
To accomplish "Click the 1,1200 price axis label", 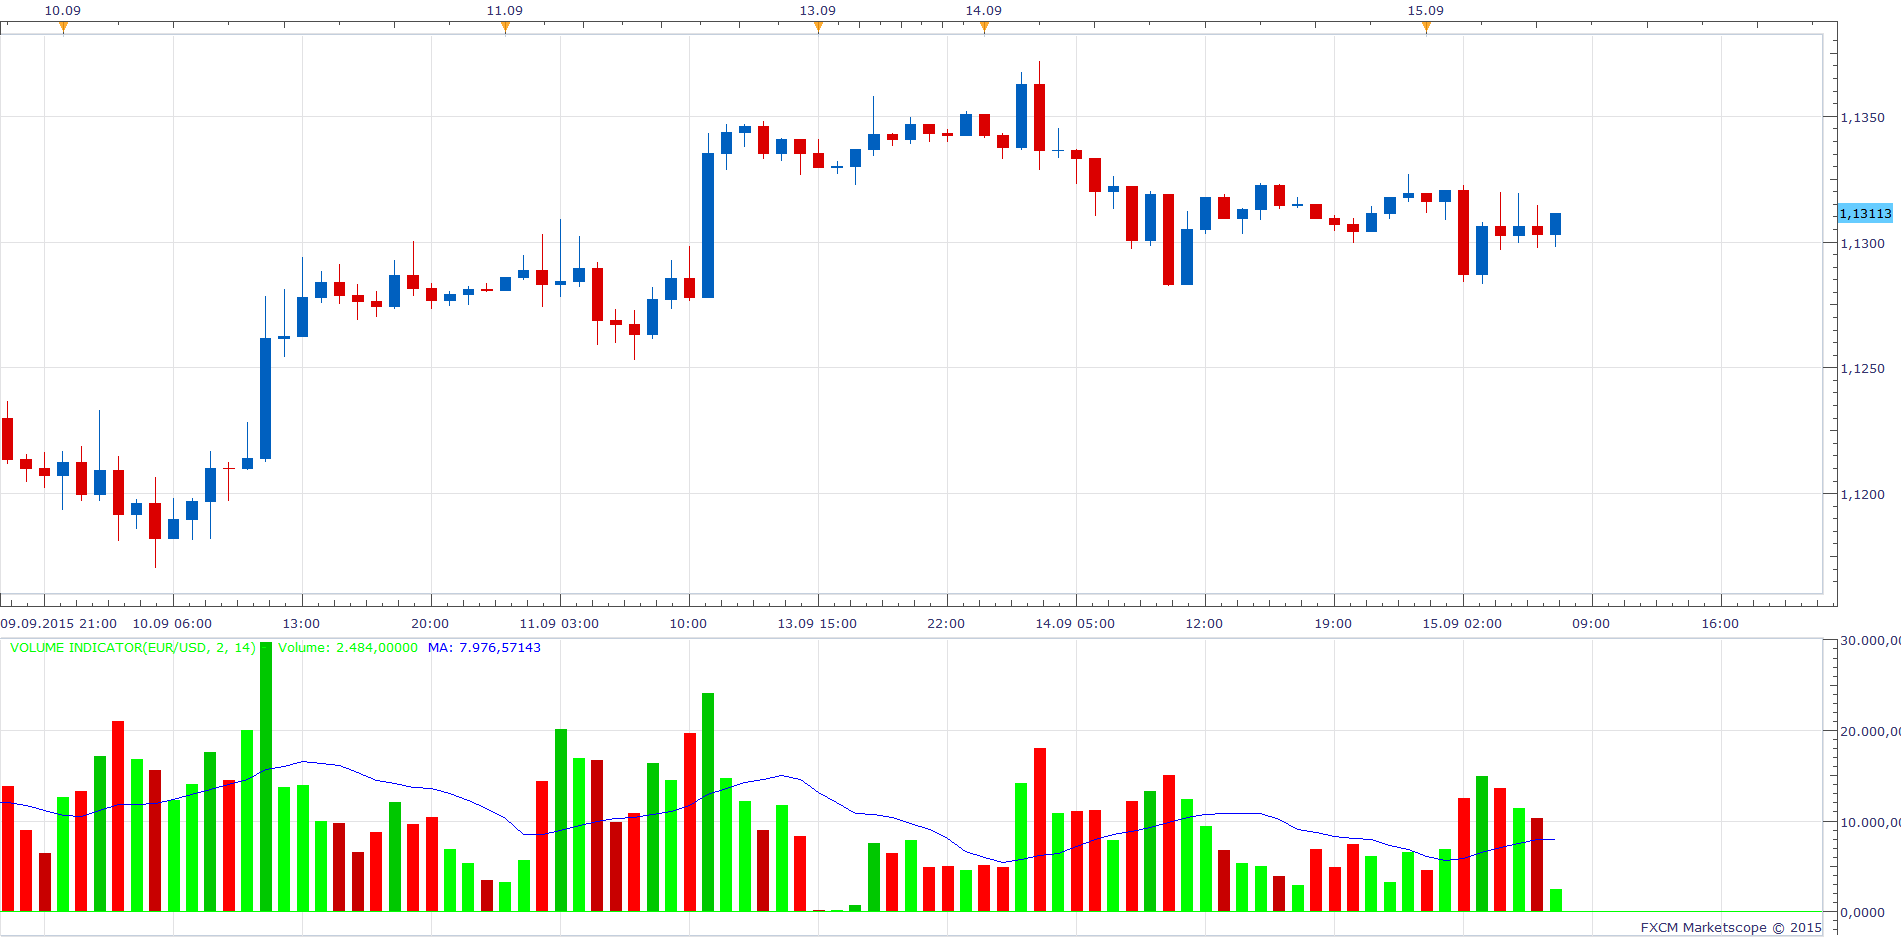I will coord(1863,494).
